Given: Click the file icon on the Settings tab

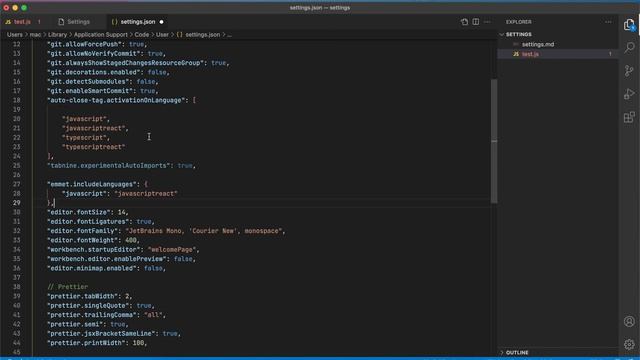Looking at the screenshot, I should coord(61,22).
